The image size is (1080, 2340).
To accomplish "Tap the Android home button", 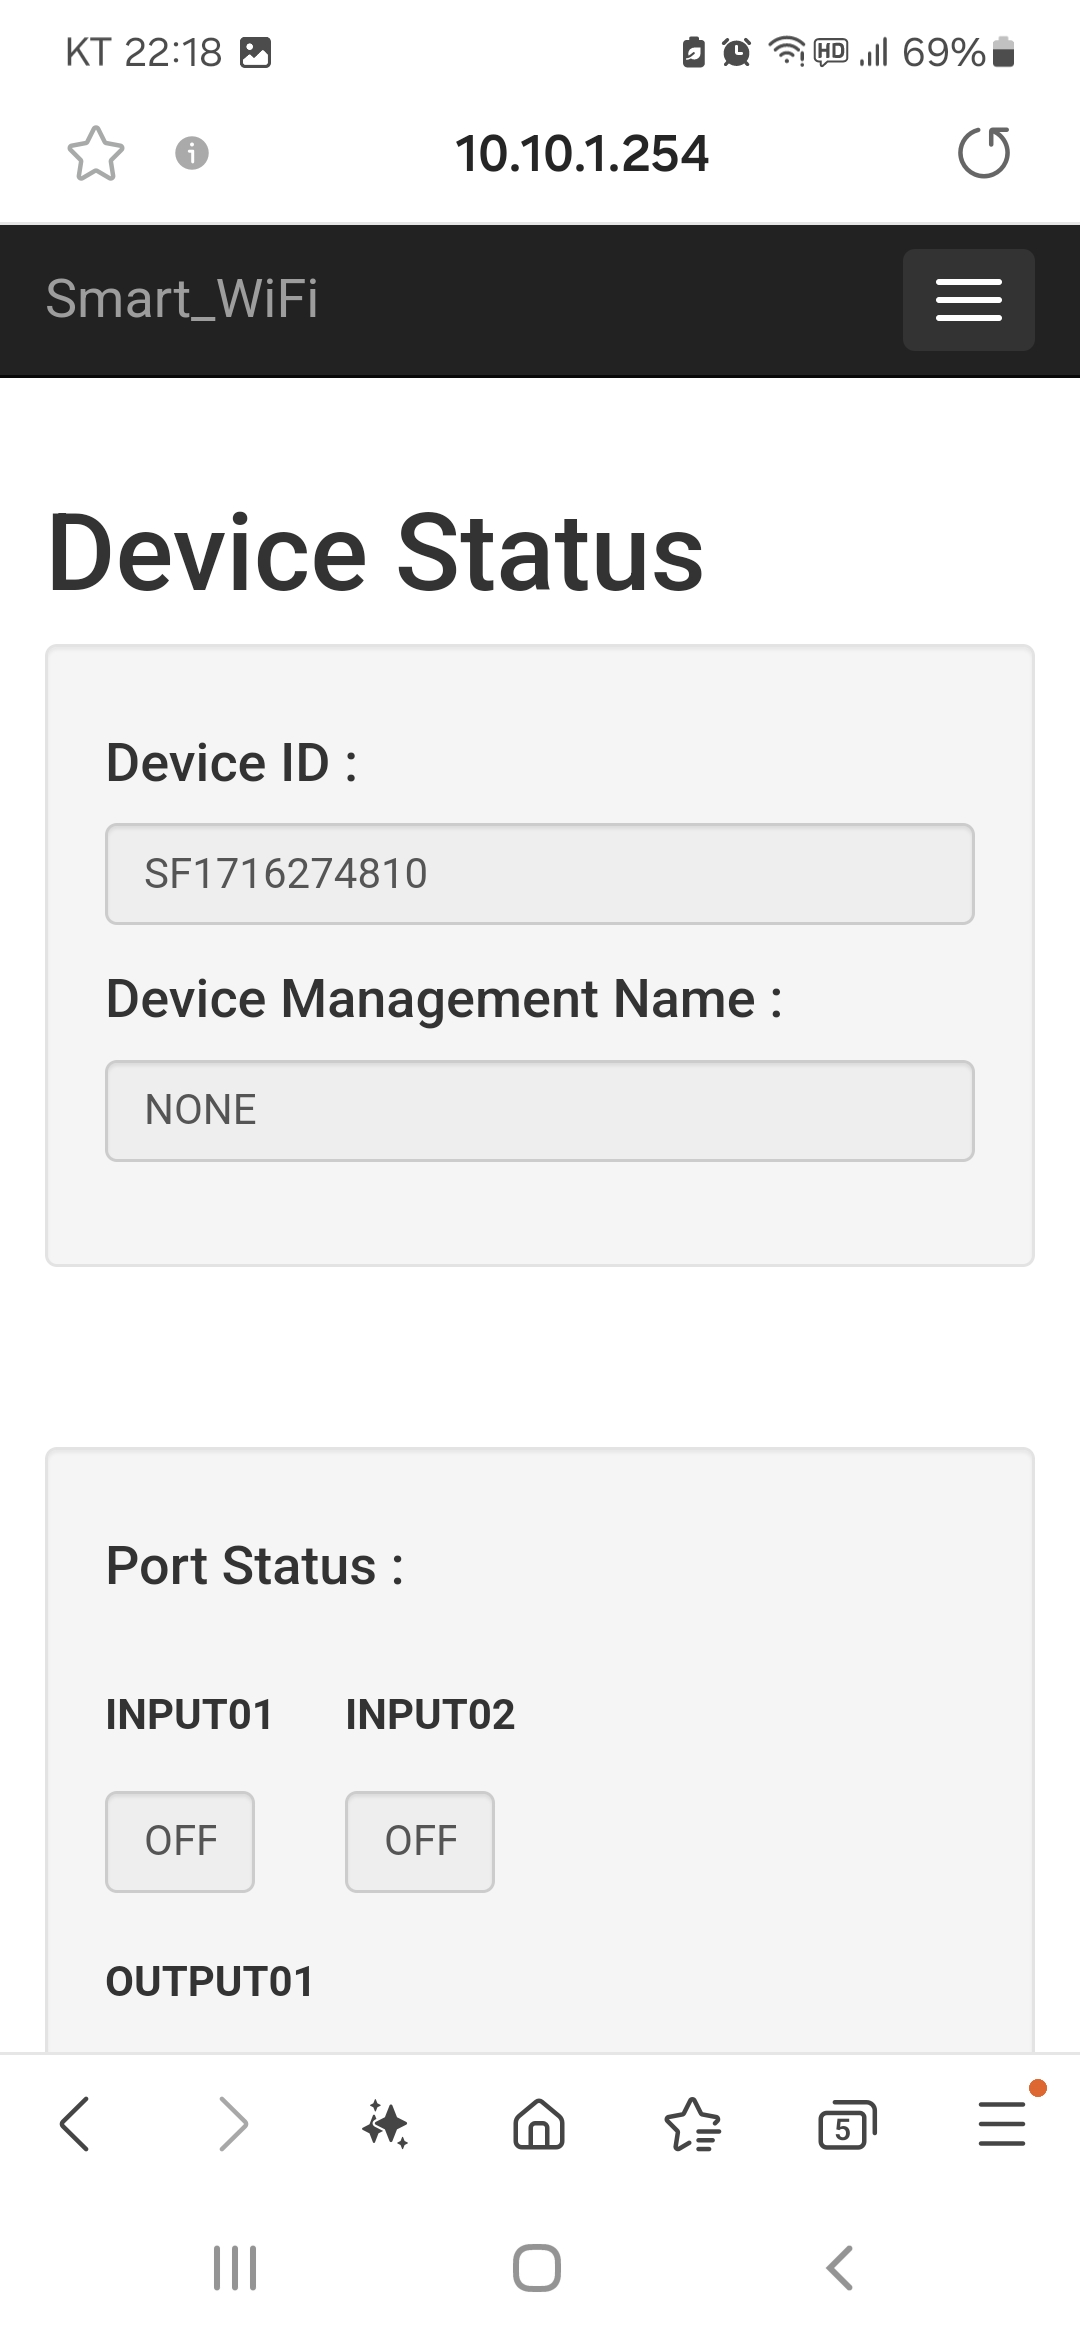I will pos(537,2267).
